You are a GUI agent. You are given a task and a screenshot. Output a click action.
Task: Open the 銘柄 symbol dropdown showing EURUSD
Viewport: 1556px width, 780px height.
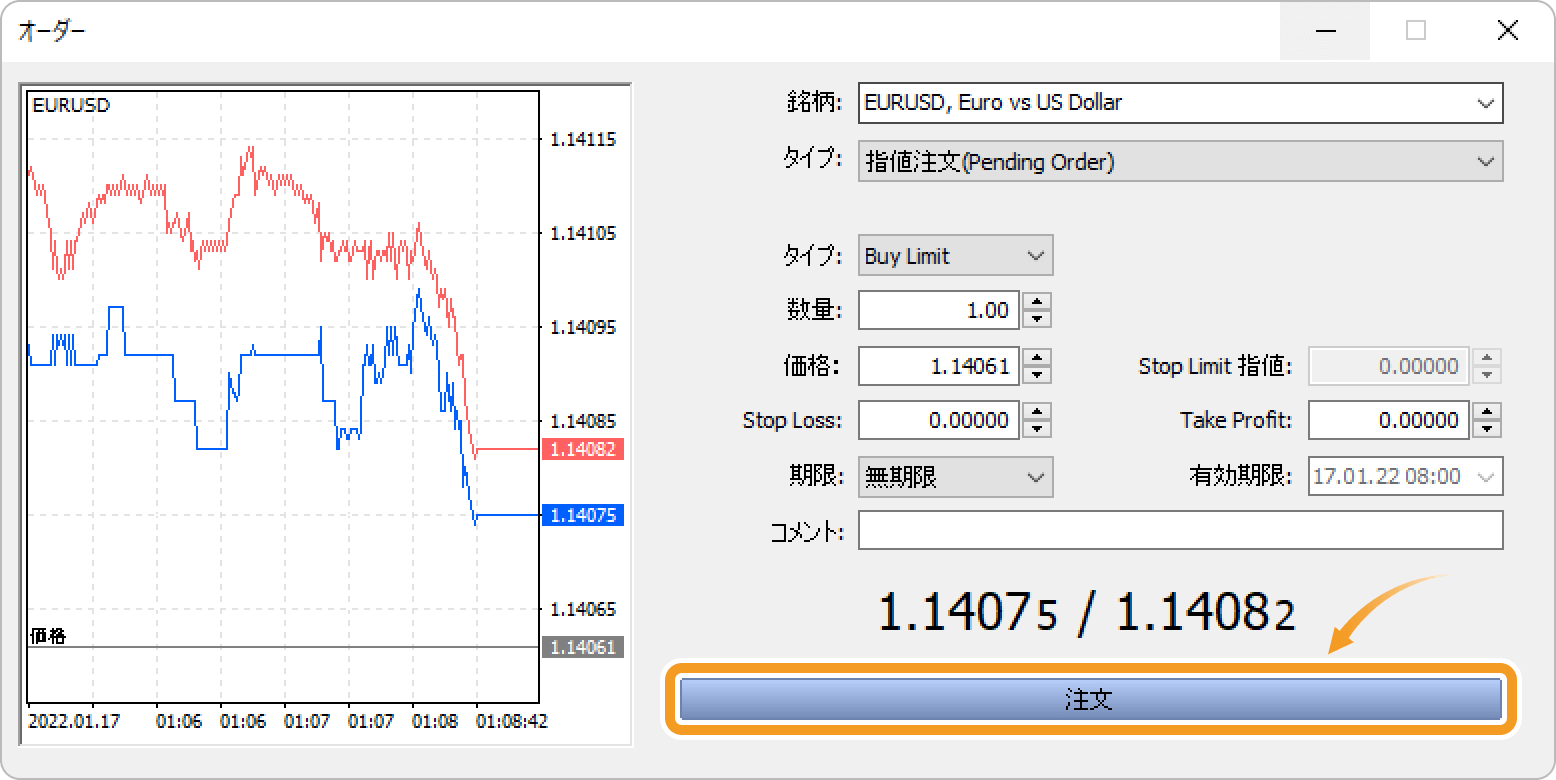pyautogui.click(x=1181, y=103)
